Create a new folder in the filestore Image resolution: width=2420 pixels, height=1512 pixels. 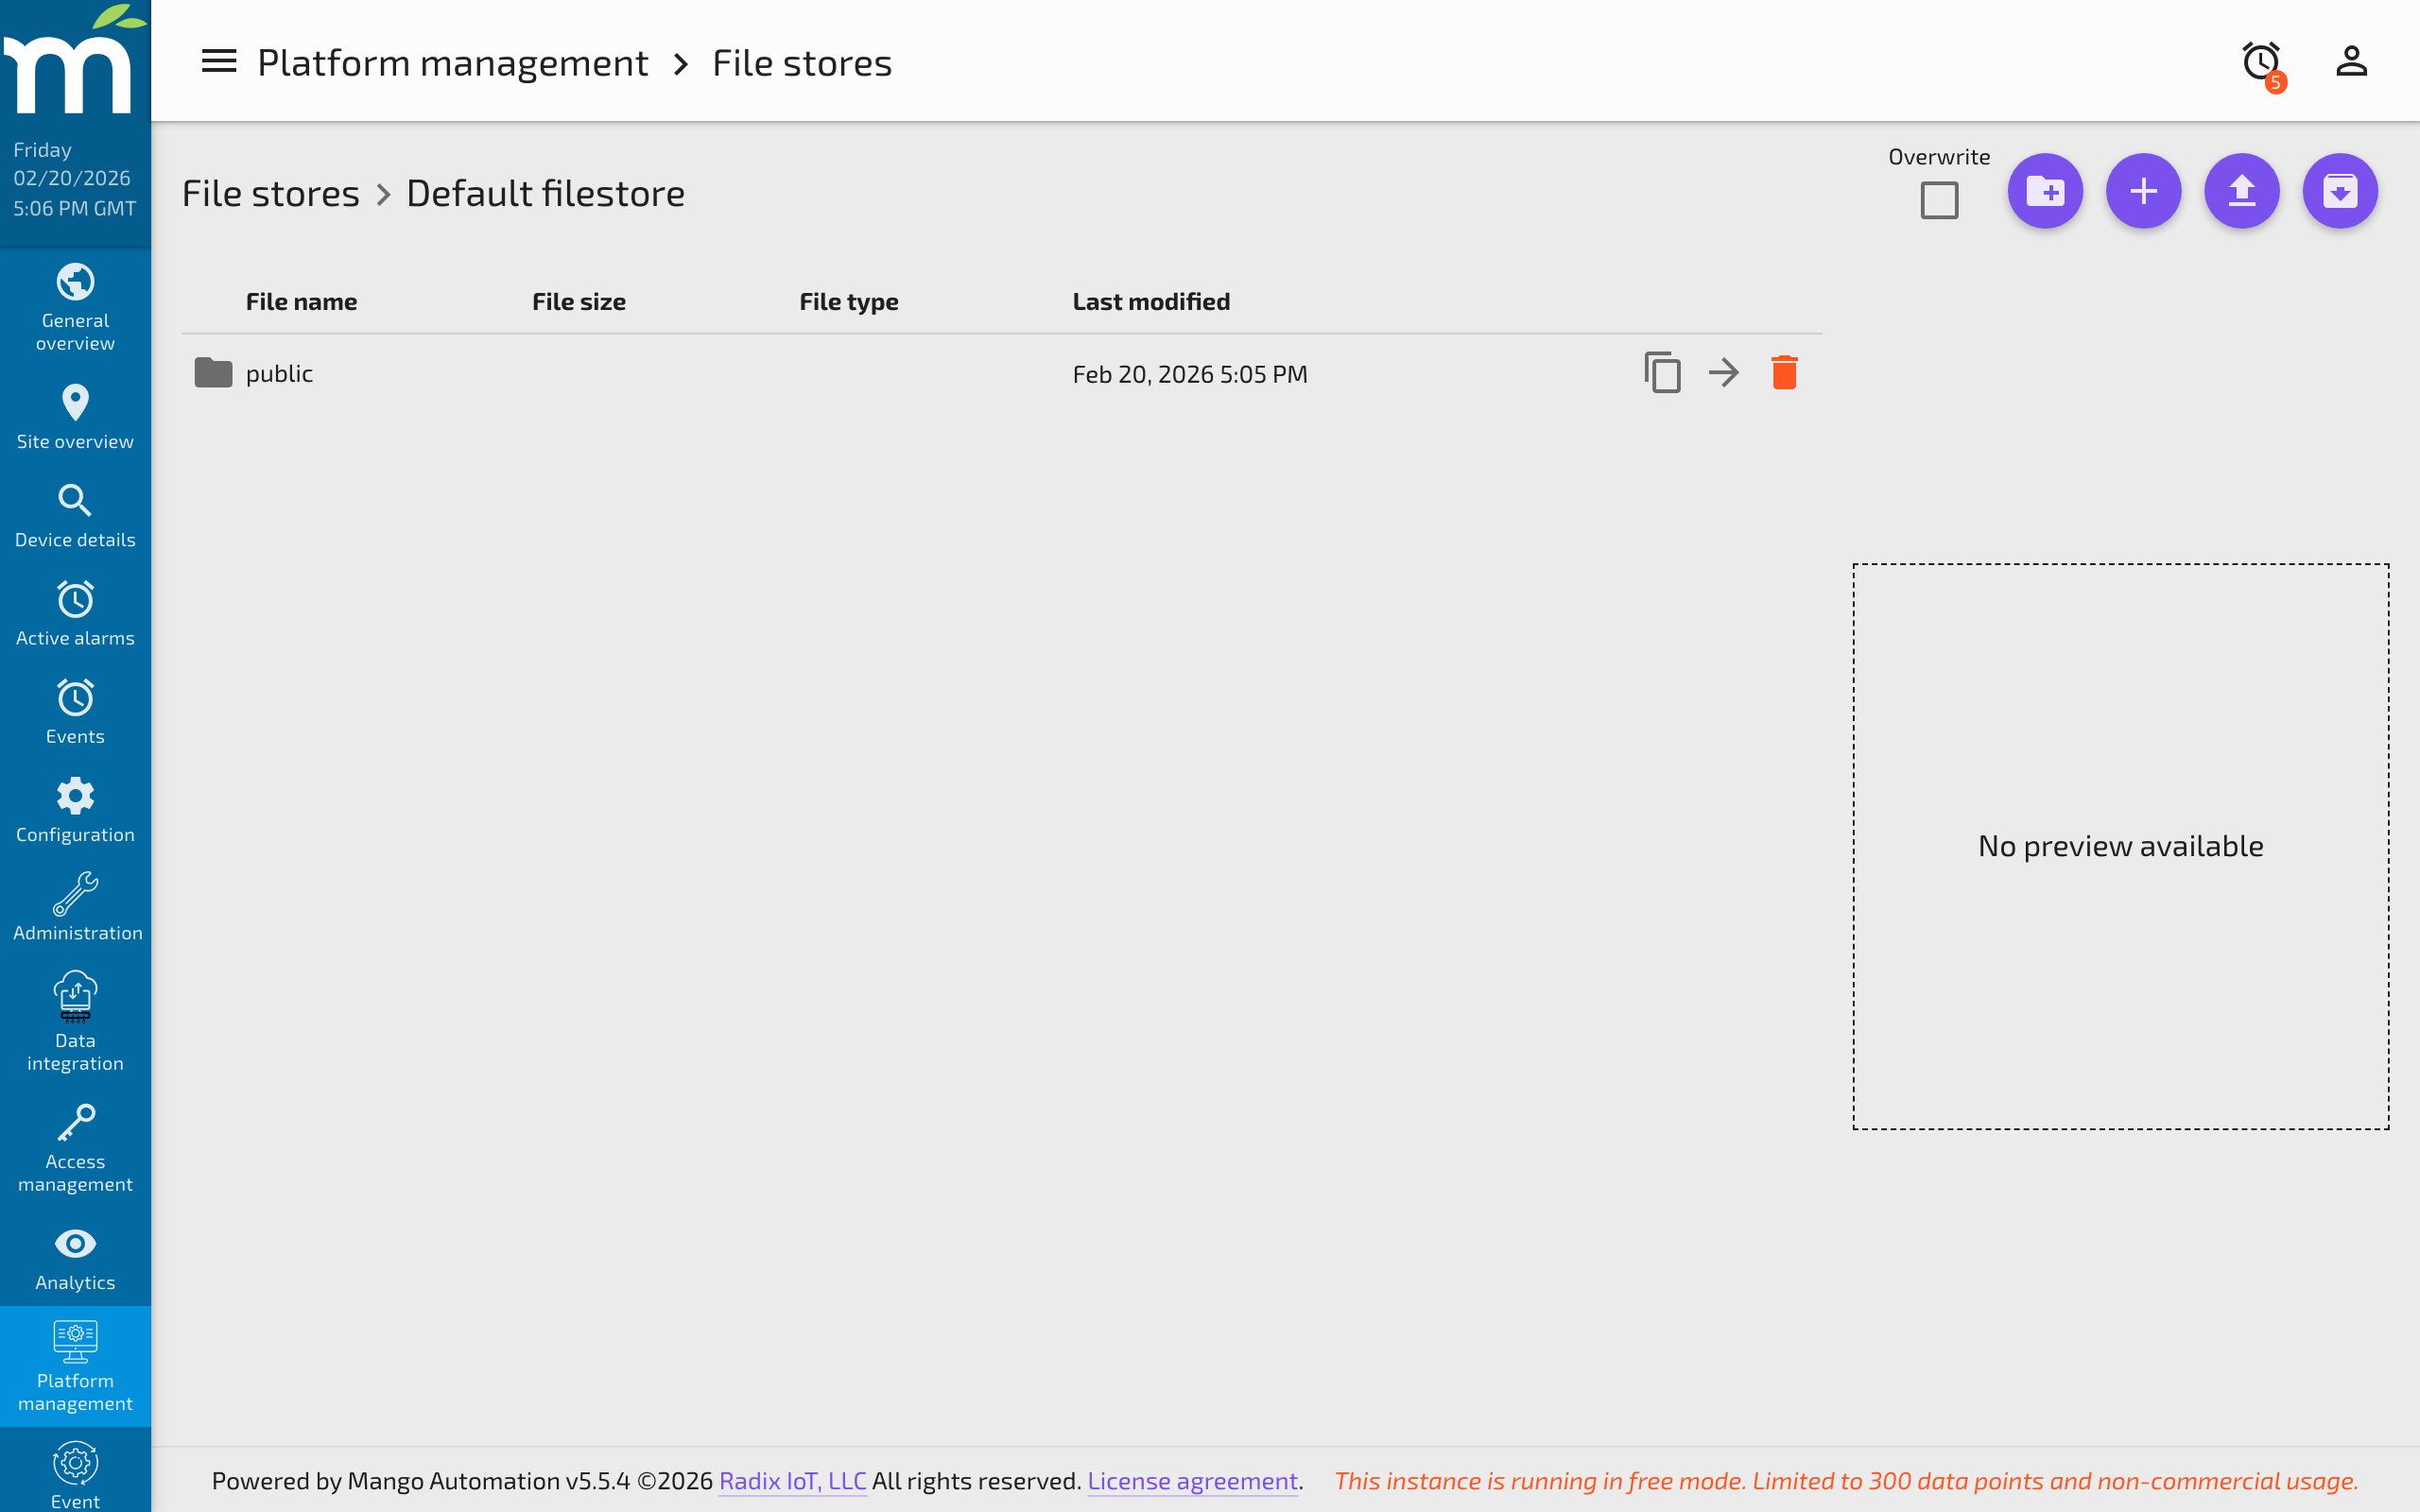tap(2045, 191)
